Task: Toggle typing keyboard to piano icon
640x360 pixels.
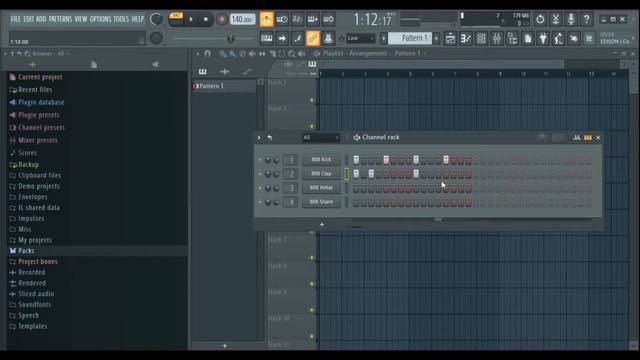Action: point(267,38)
